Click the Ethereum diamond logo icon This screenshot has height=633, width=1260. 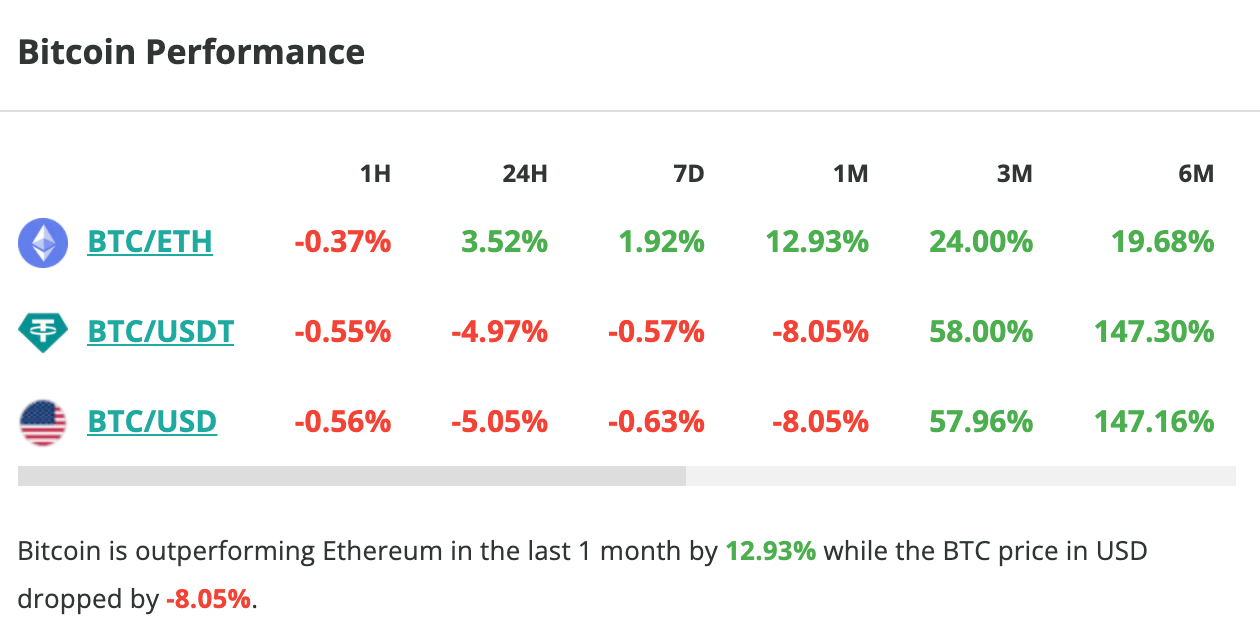pos(43,243)
